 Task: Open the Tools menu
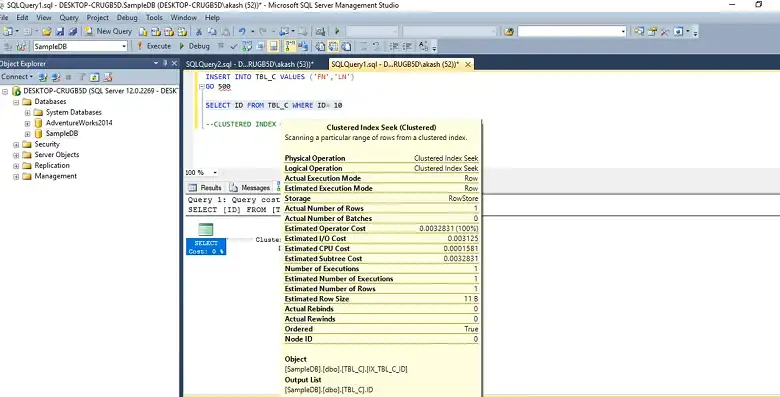pyautogui.click(x=154, y=17)
